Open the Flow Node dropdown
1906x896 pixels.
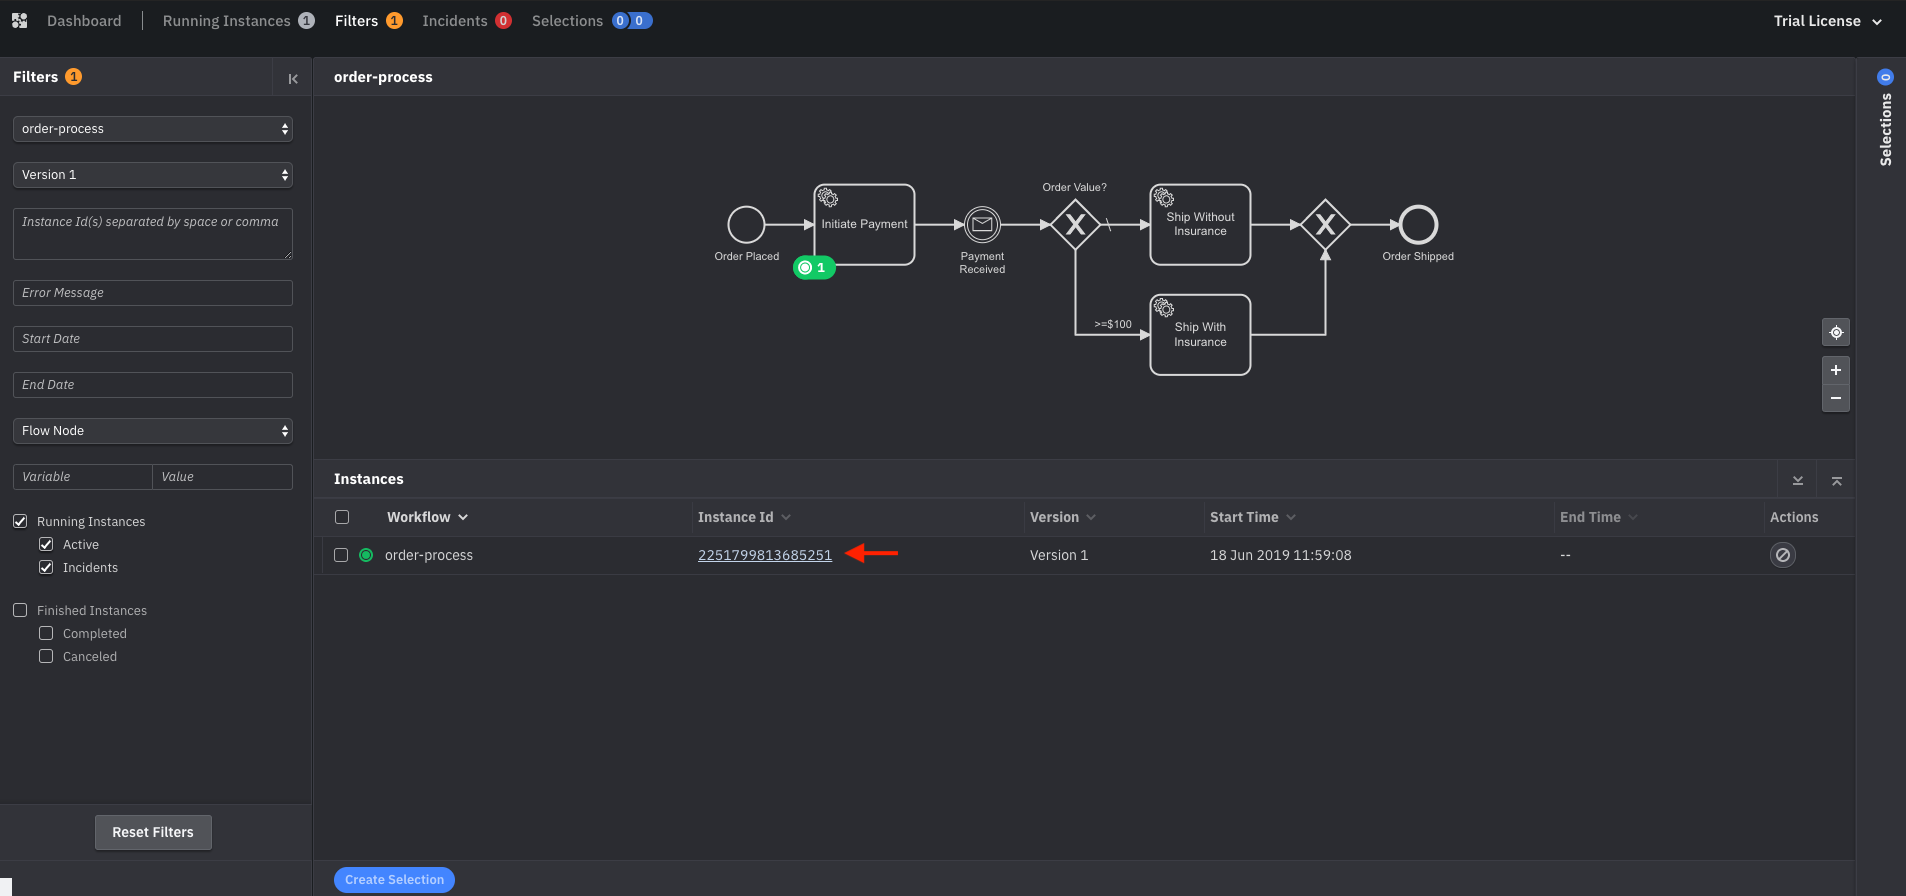[x=153, y=431]
